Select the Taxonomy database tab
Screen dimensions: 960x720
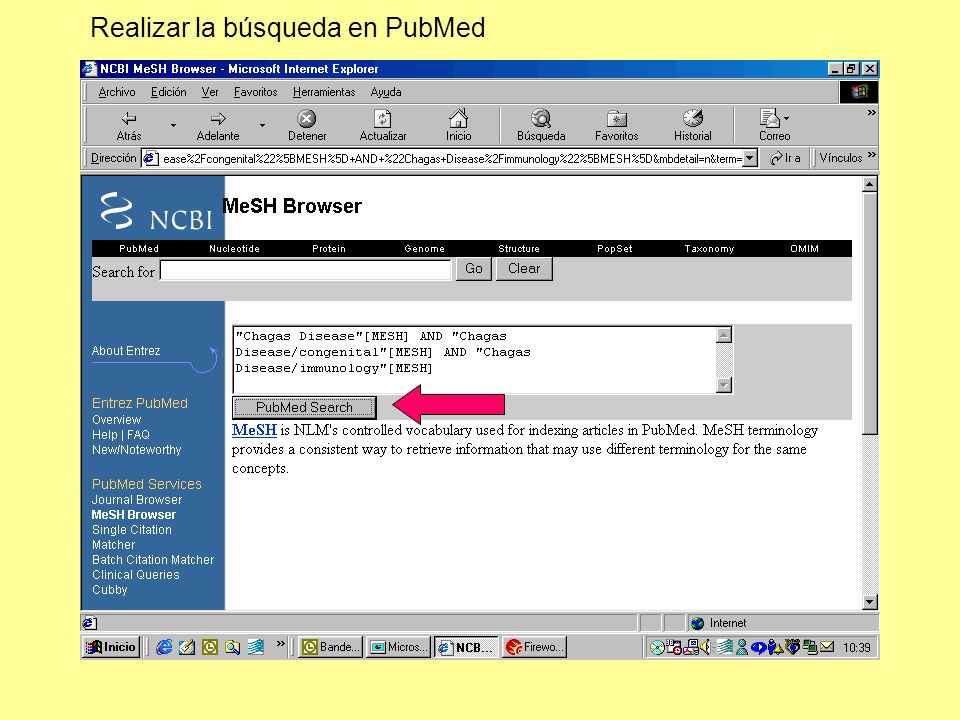(709, 249)
